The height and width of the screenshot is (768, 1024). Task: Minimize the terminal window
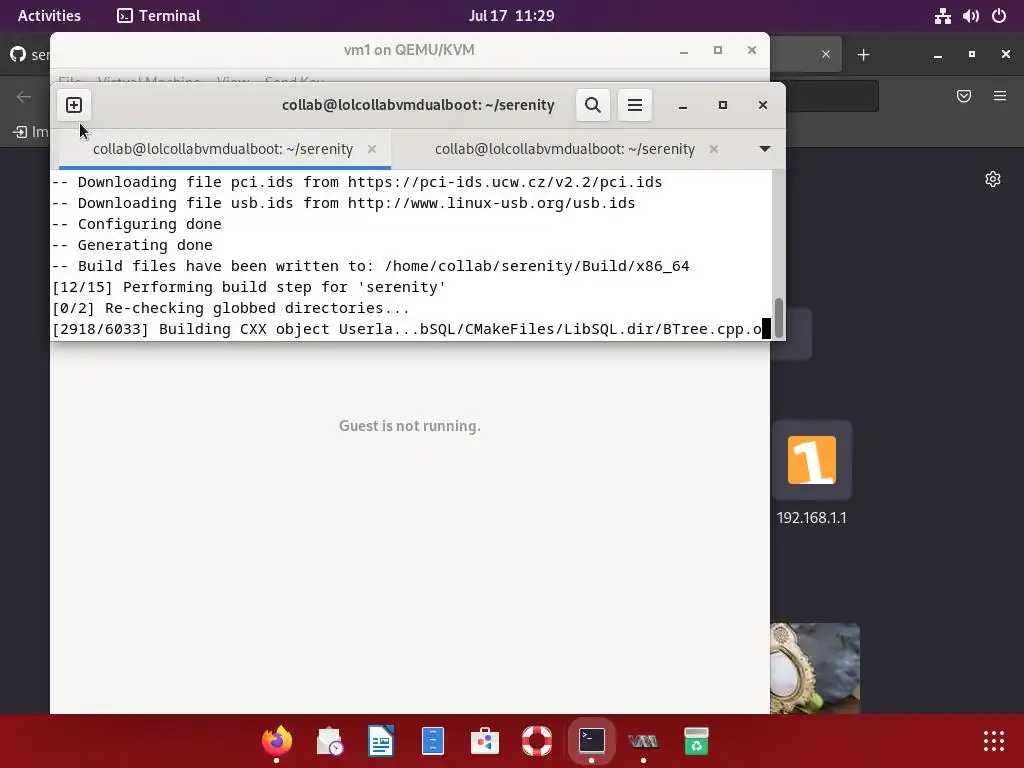683,105
